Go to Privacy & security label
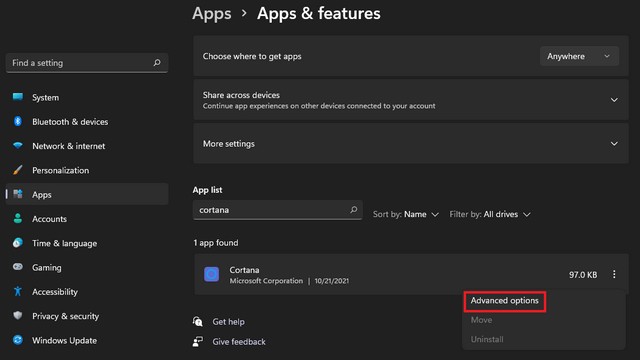 [65, 316]
